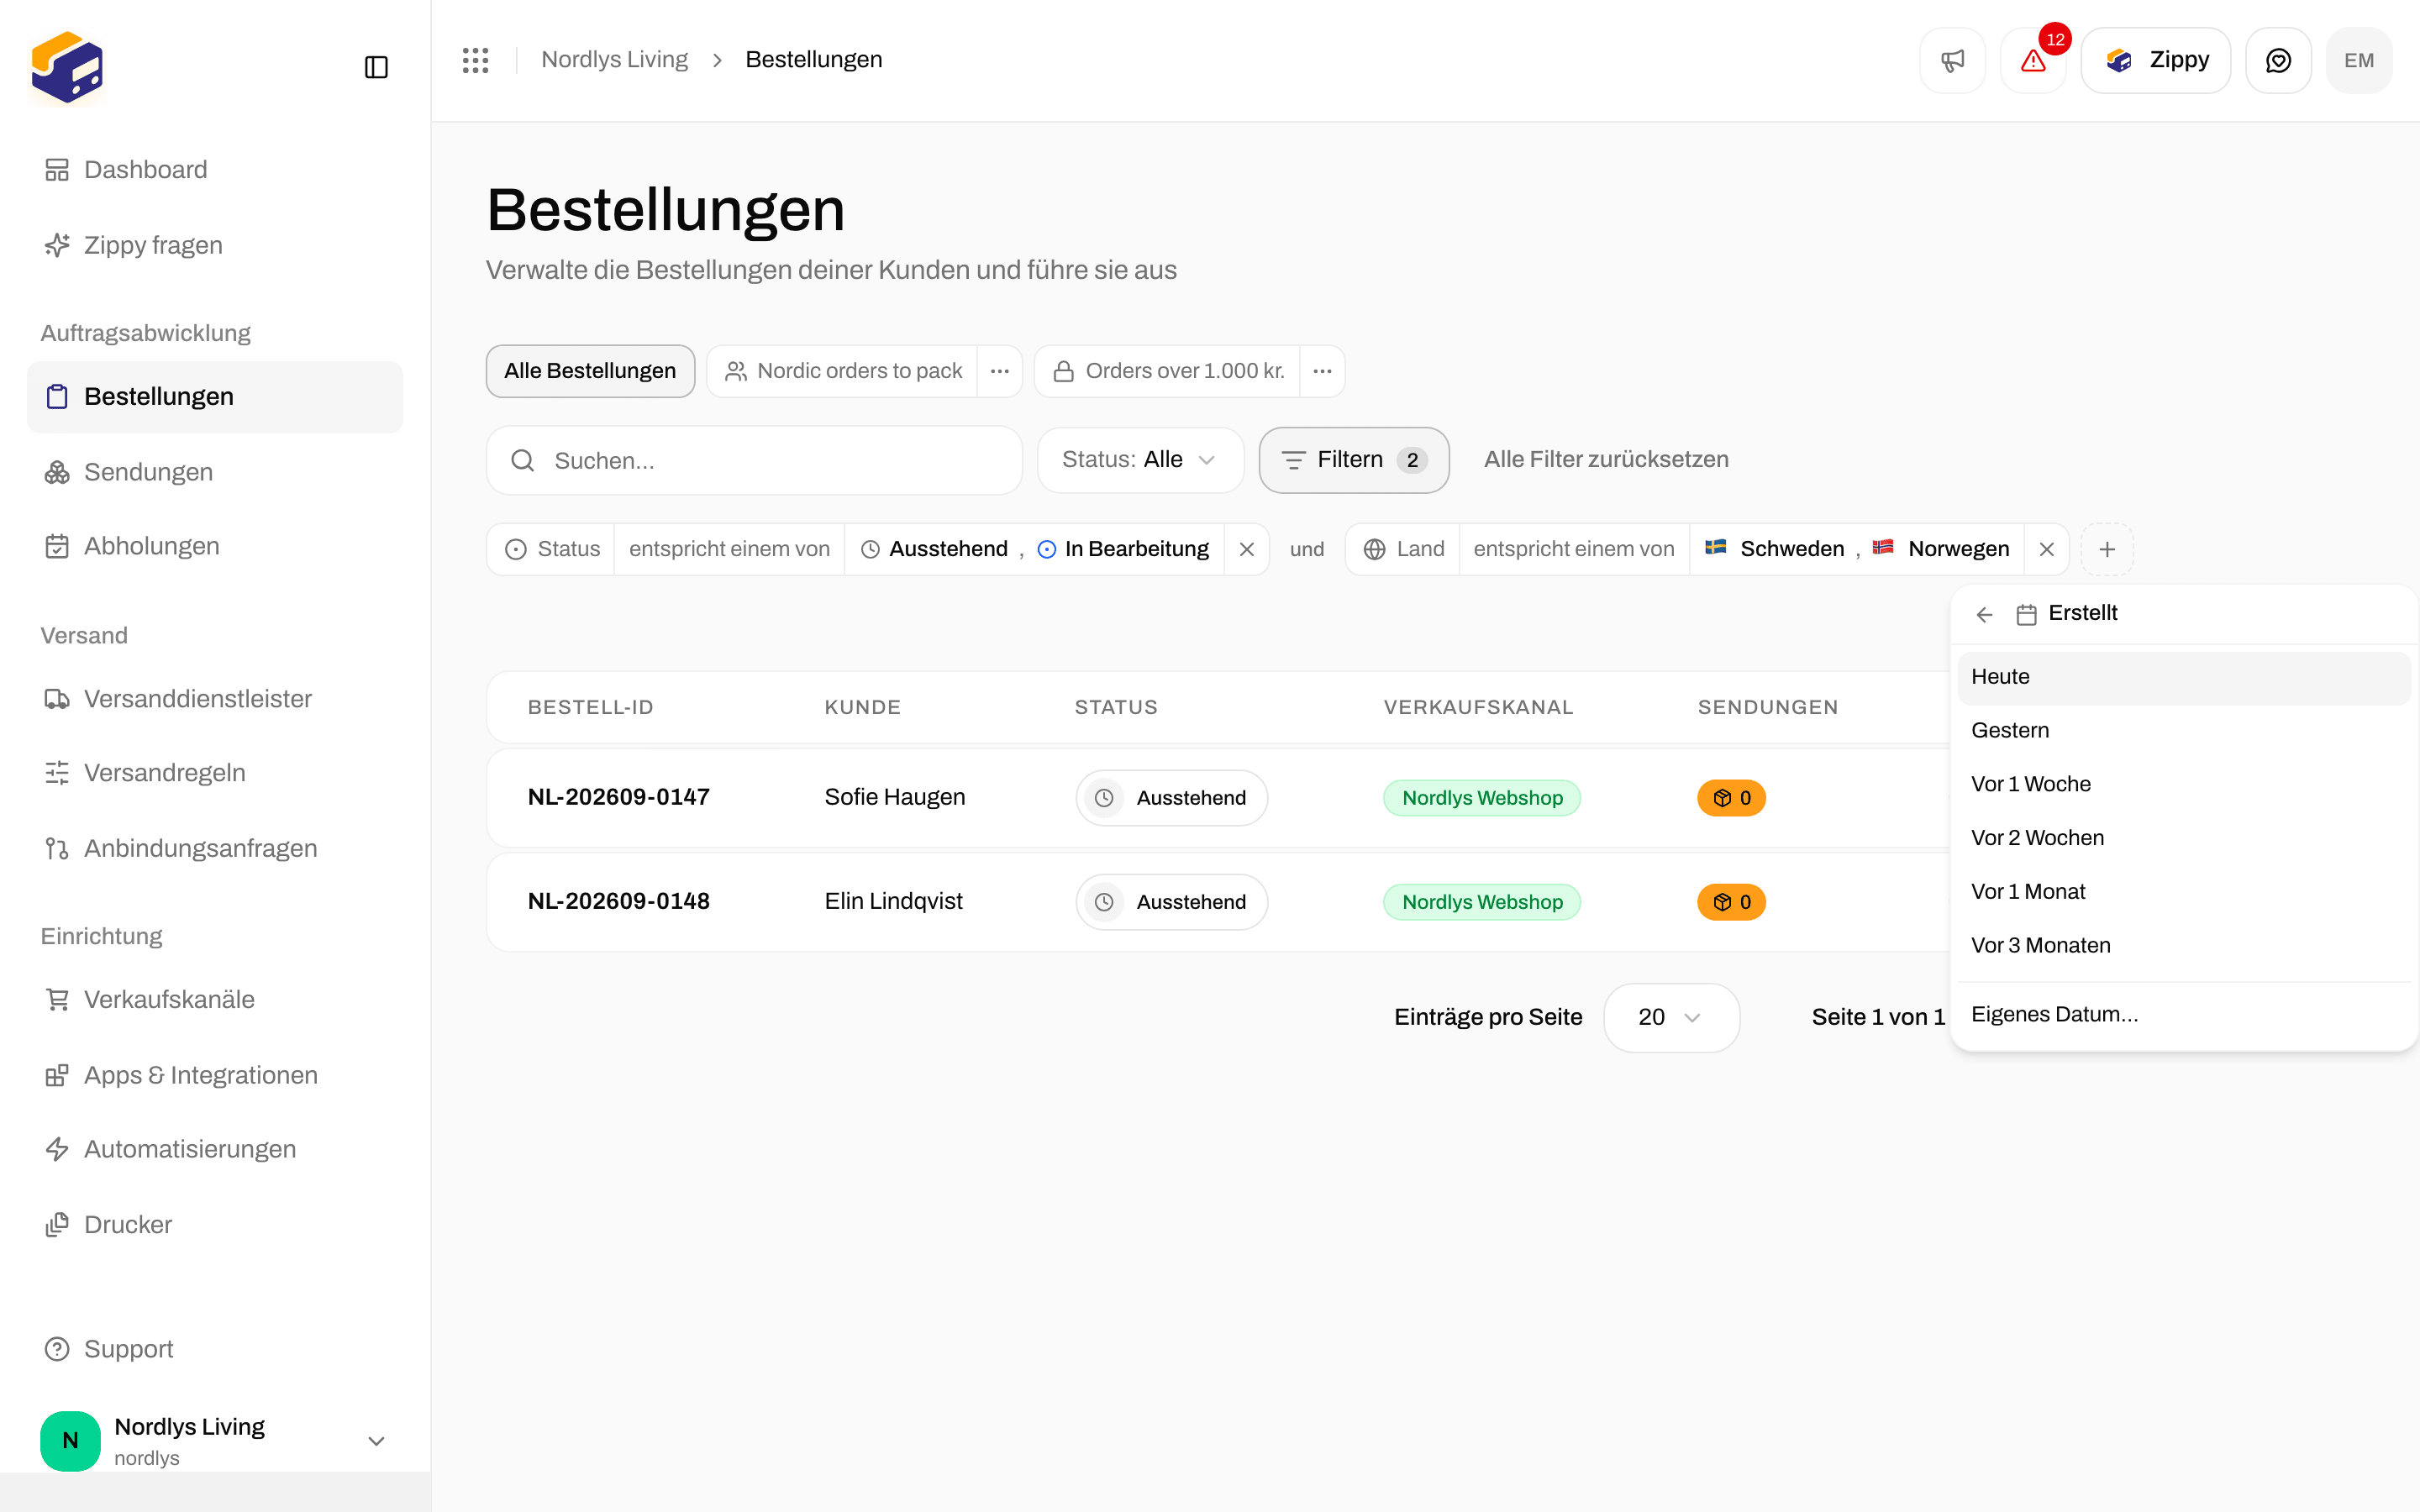The width and height of the screenshot is (2420, 1512).
Task: Click customer Sofie Haugen
Action: tap(895, 797)
